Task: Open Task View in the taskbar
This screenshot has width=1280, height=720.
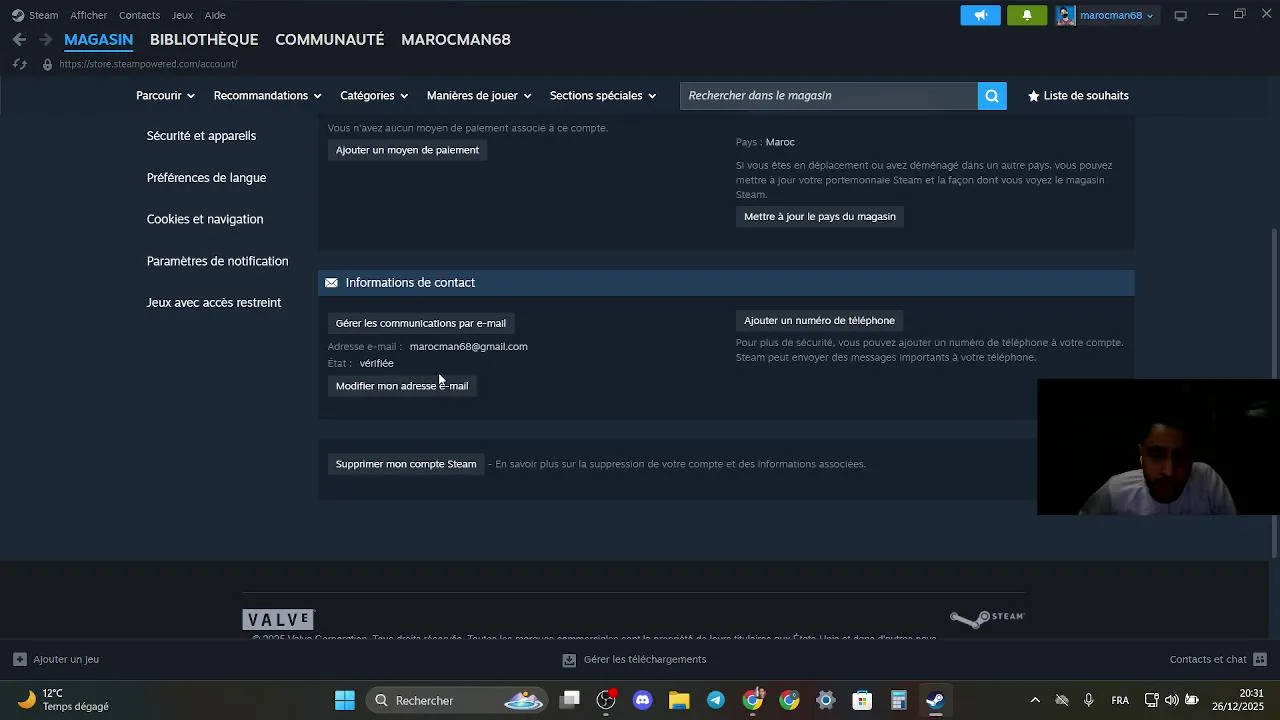Action: (570, 700)
